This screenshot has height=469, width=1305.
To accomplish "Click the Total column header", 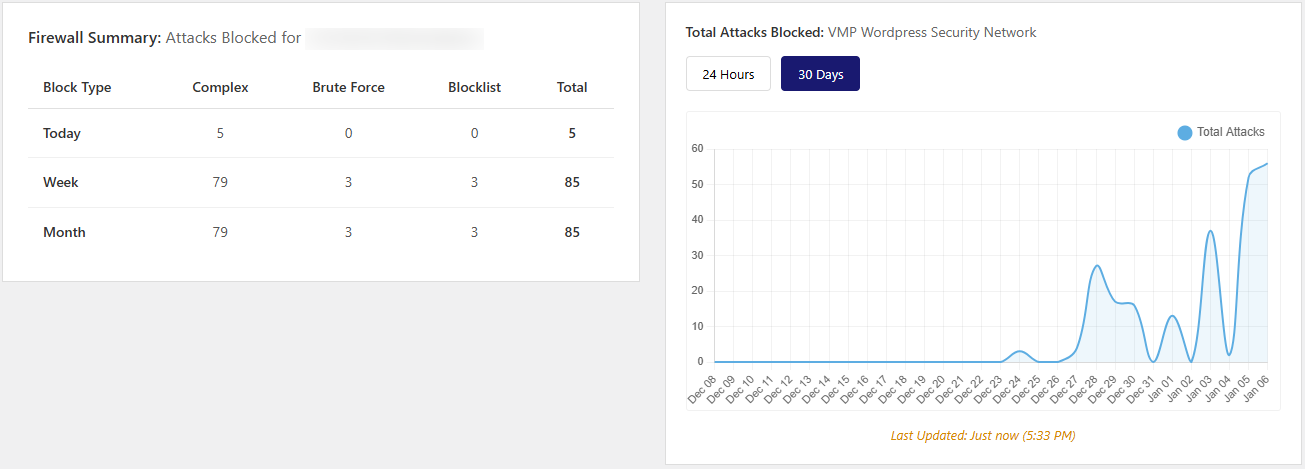I will click(572, 87).
